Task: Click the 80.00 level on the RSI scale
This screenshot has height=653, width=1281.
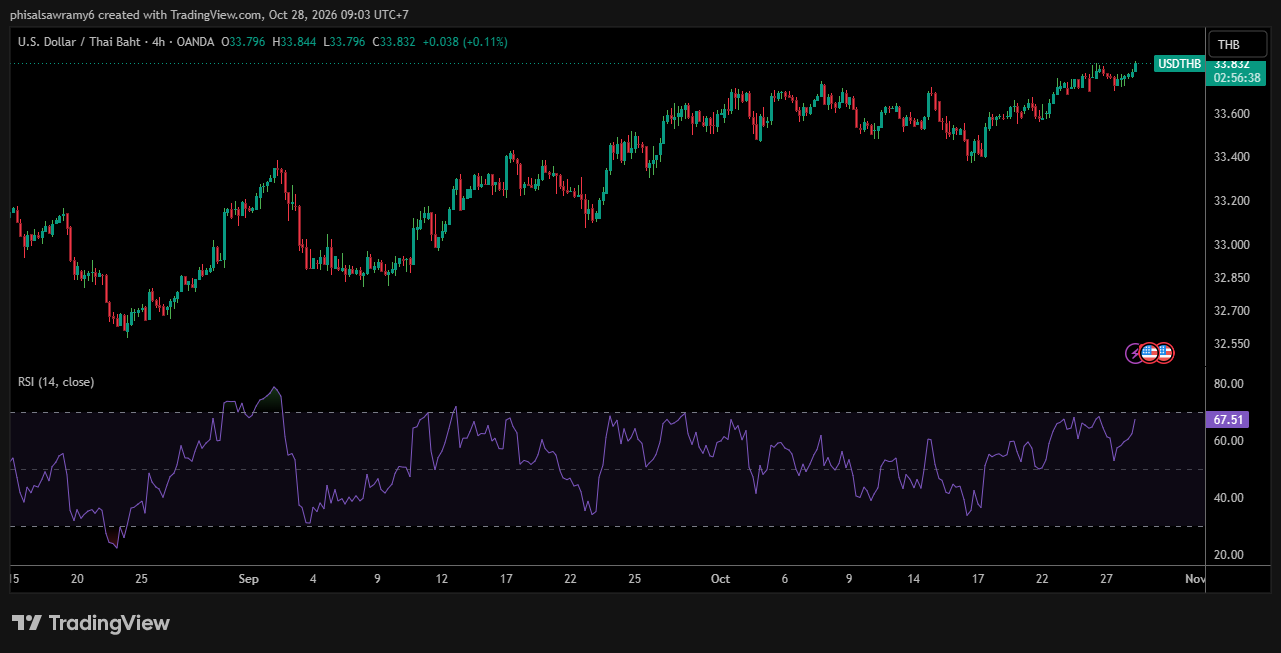Action: click(1228, 384)
